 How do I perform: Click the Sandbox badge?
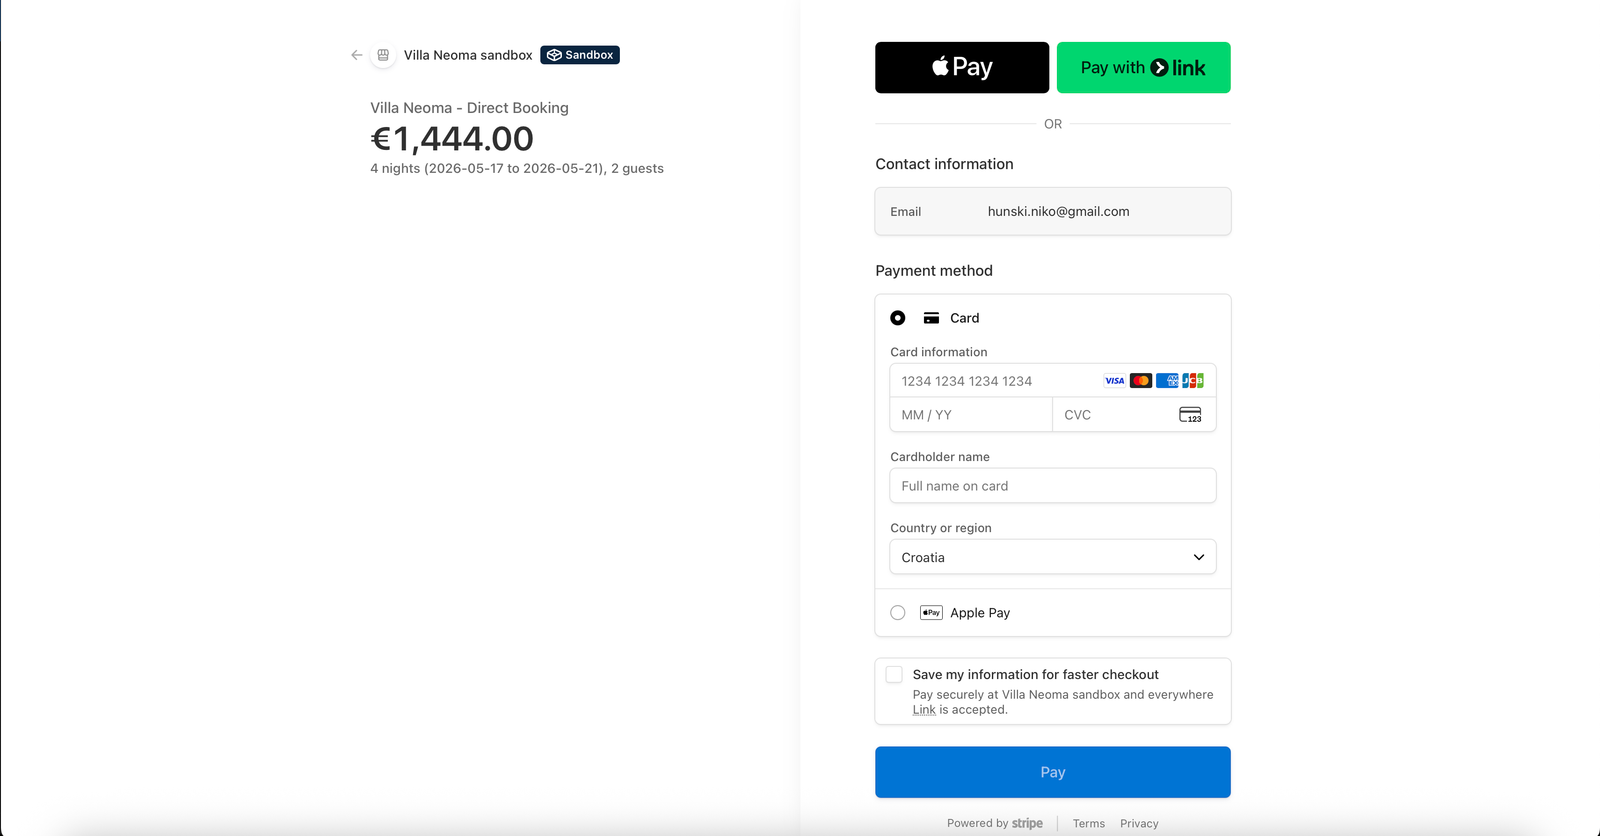click(580, 55)
